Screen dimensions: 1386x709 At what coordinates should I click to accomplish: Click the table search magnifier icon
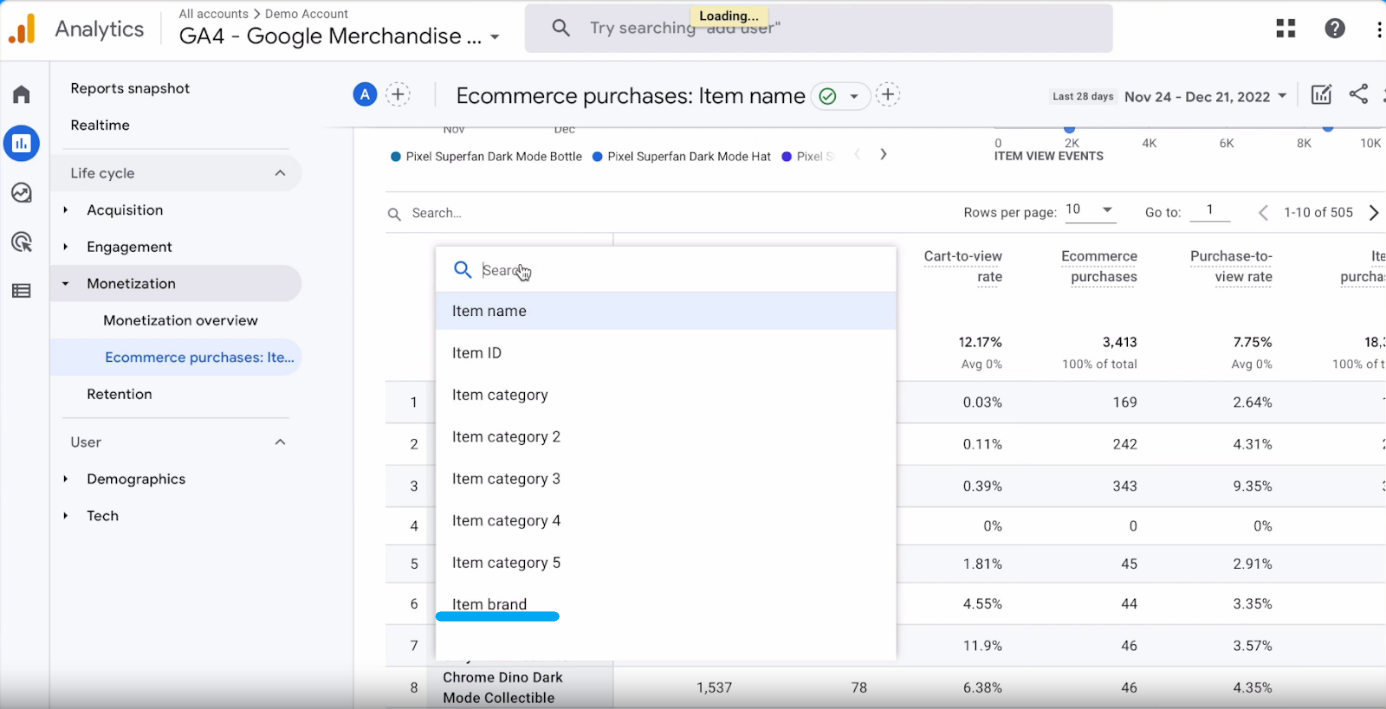coord(395,213)
